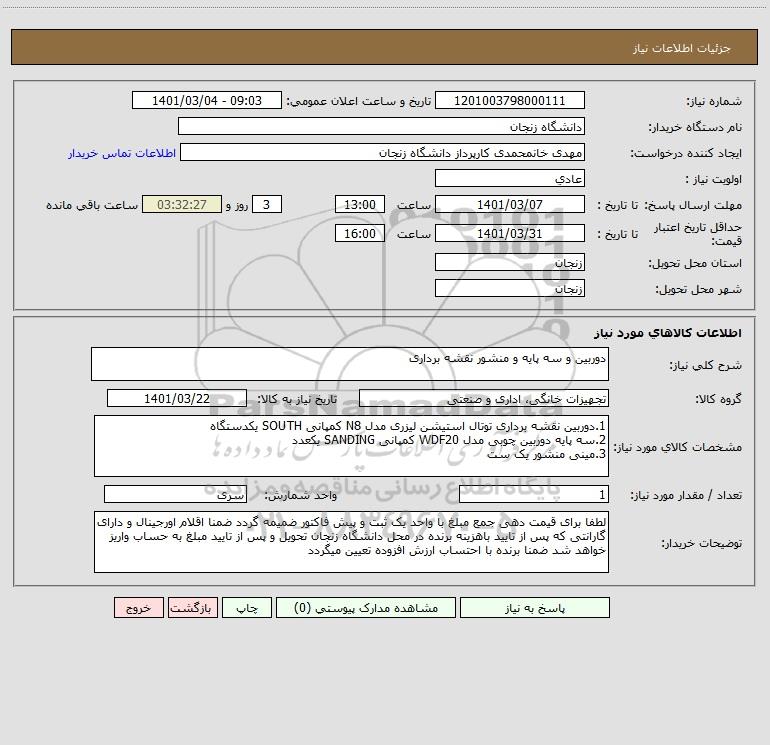Click the اطلاعات کالاهای مورد نیاز section heading
This screenshot has width=770, height=745.
click(668, 333)
